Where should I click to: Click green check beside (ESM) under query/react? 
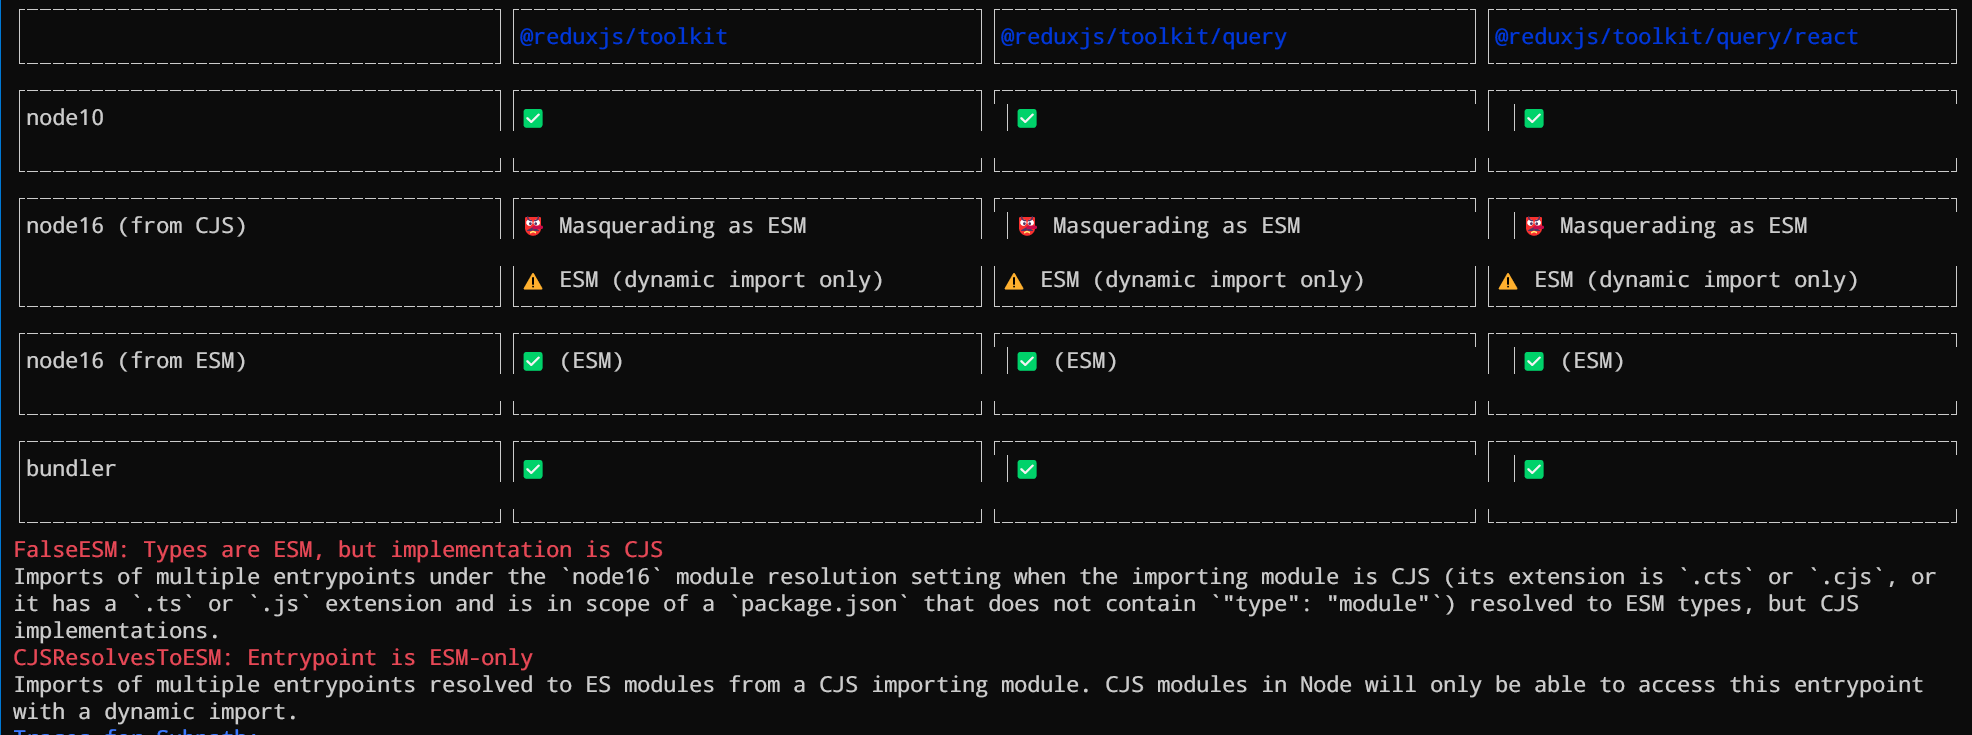pos(1534,361)
